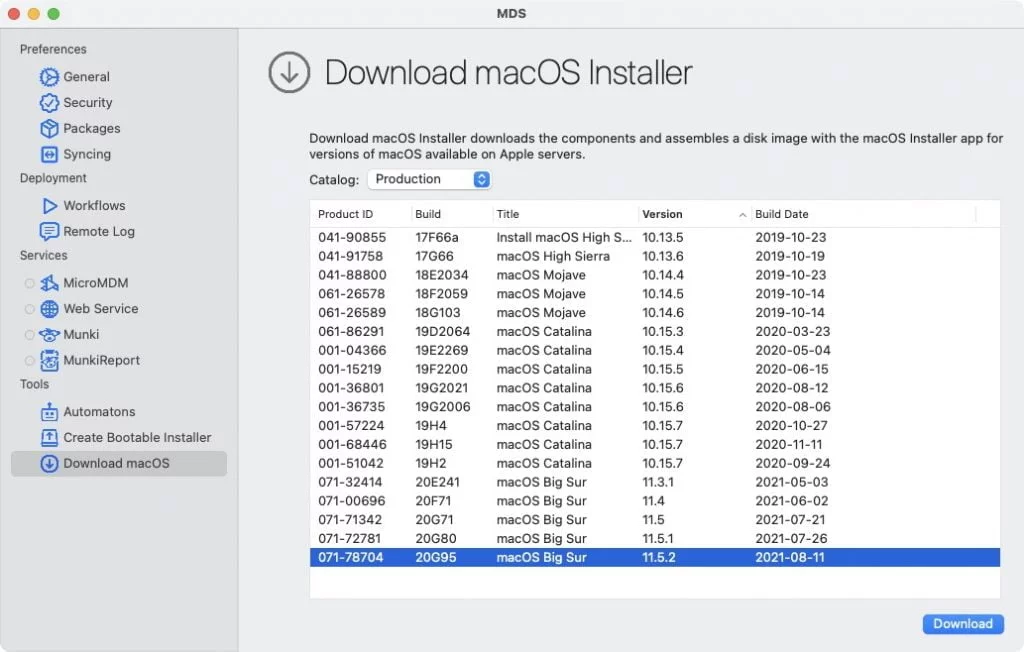1024x652 pixels.
Task: Open the Automatons tool
Action: pos(99,412)
